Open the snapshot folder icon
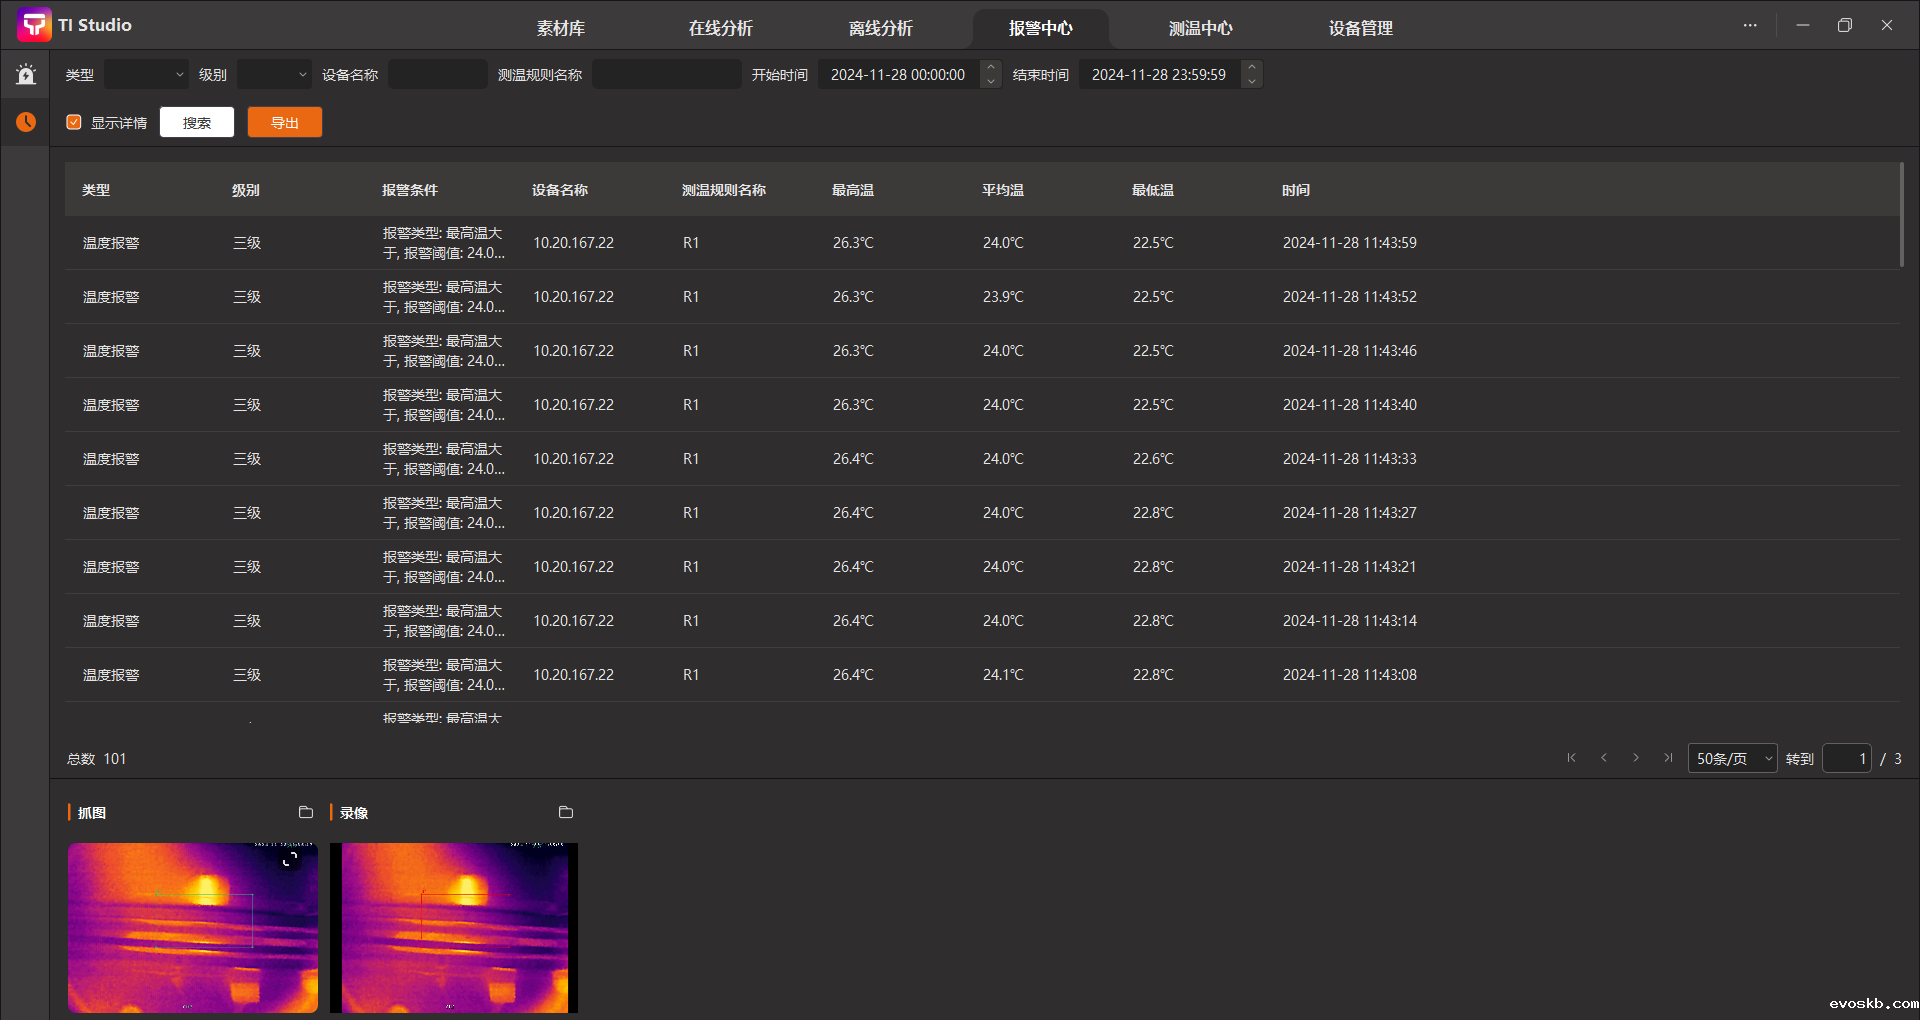The height and width of the screenshot is (1020, 1920). 306,812
